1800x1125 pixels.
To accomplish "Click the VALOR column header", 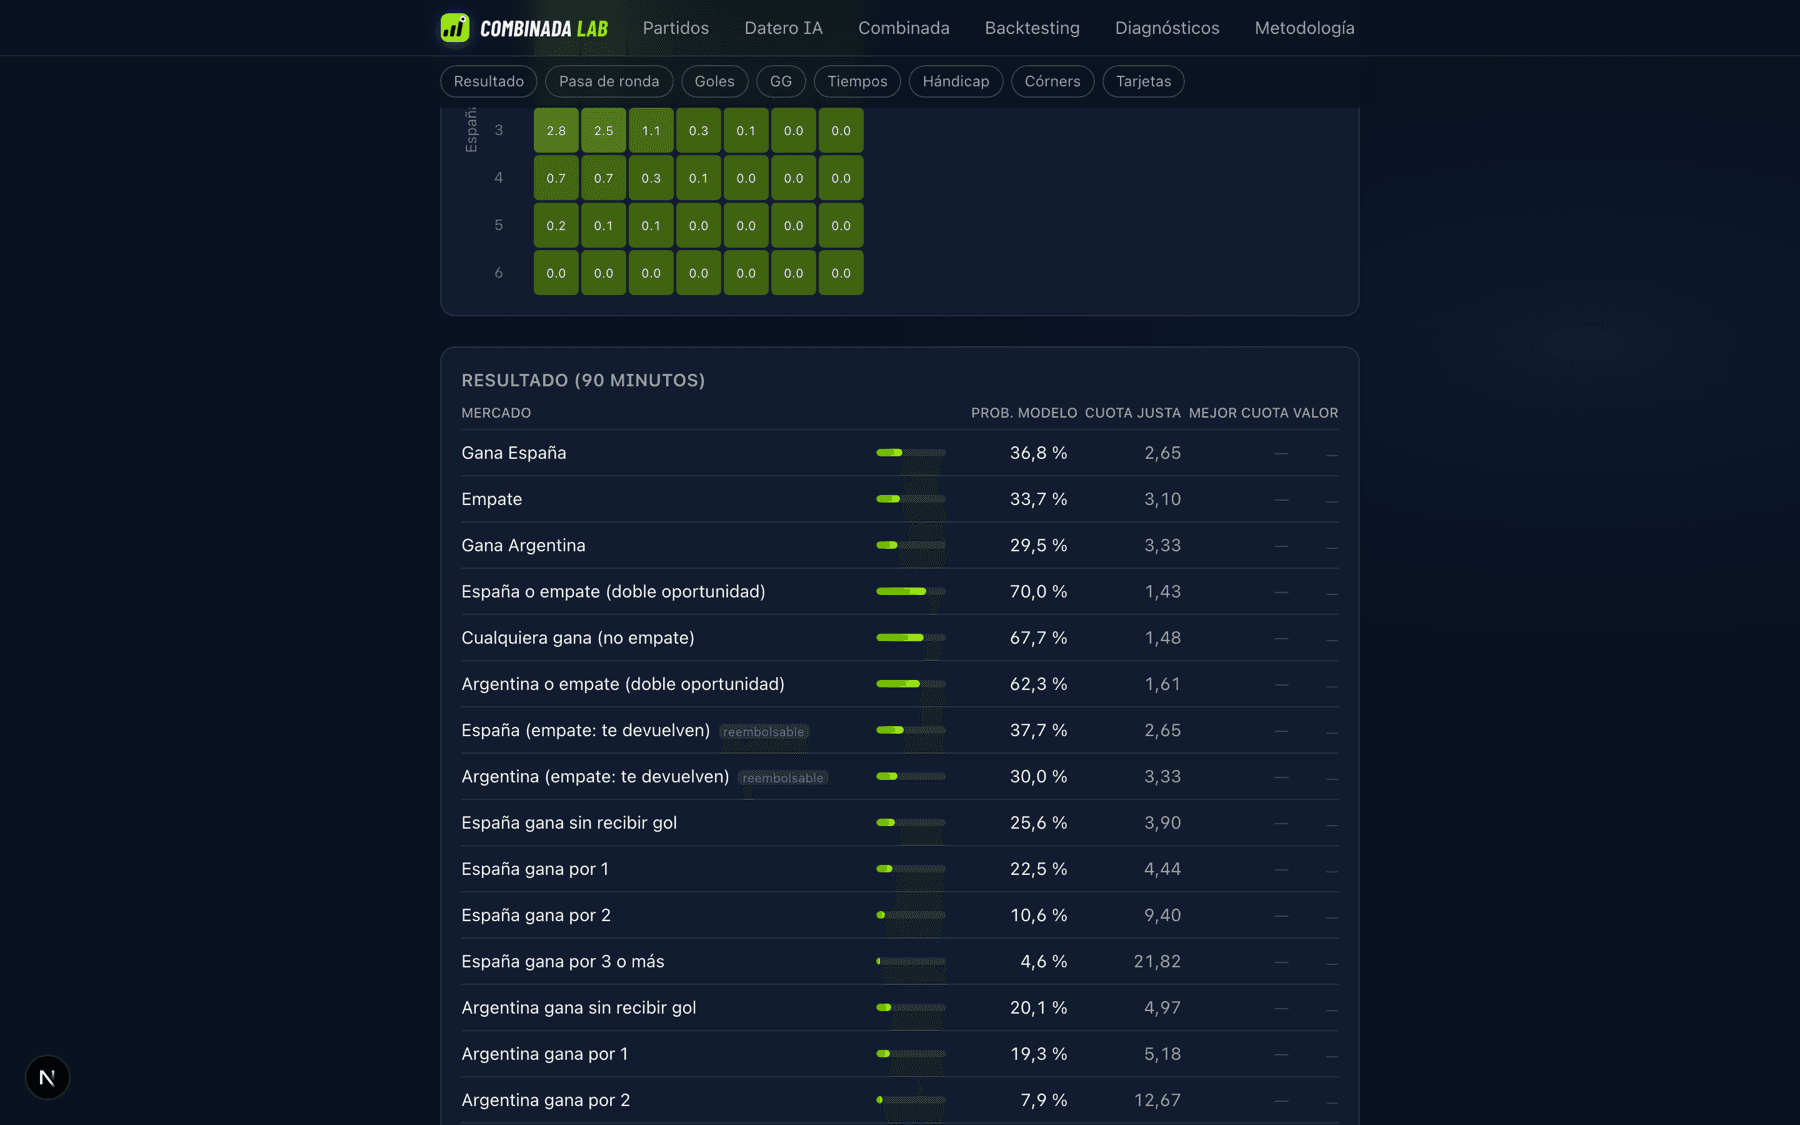I will tap(1316, 413).
